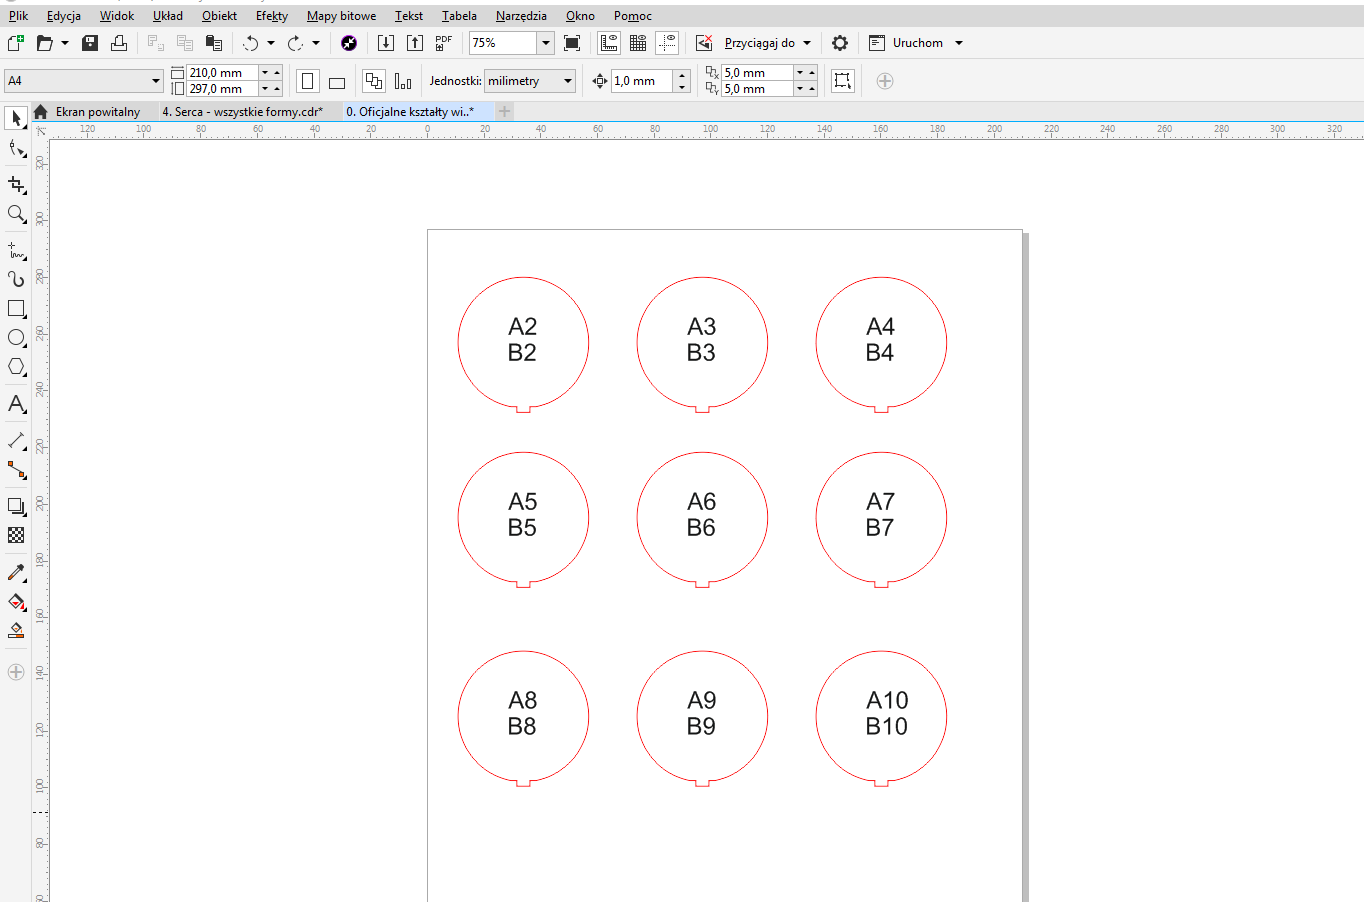Click the Uruchom button
Image resolution: width=1364 pixels, height=902 pixels.
[x=917, y=43]
